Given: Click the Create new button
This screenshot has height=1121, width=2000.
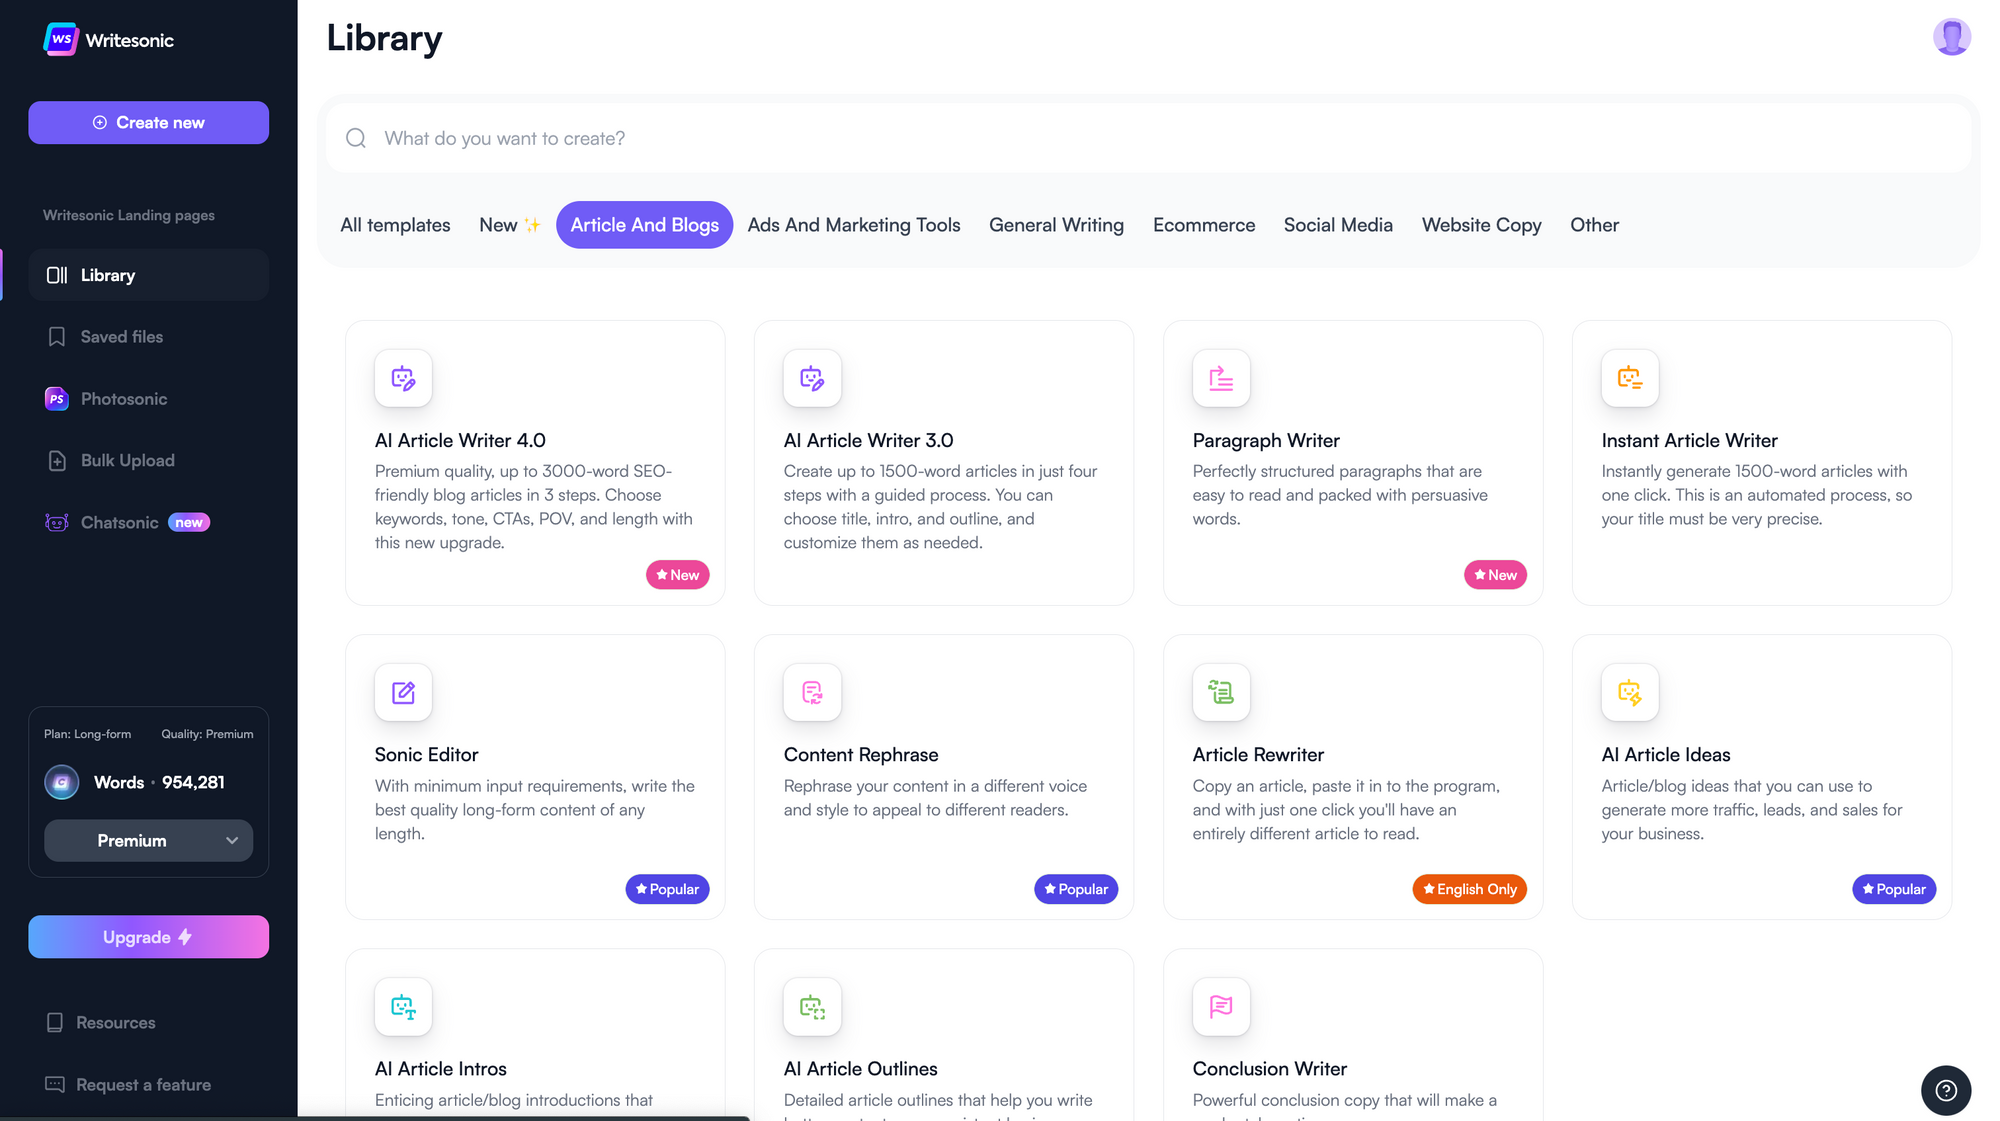Looking at the screenshot, I should 148,122.
